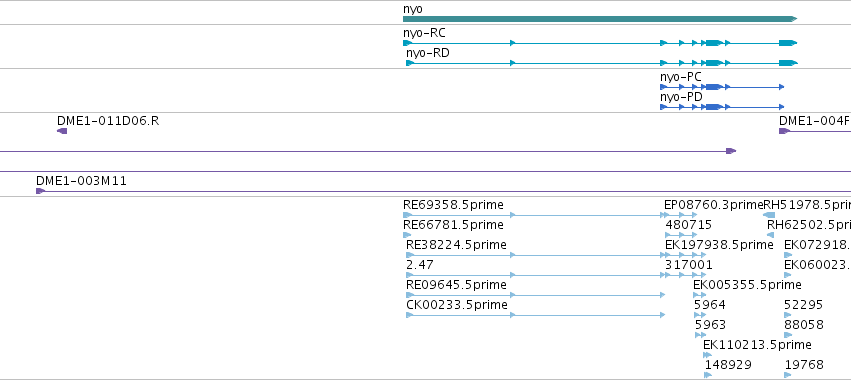Screen dimensions: 851x380
Task: Click the nyo-RC transcript label
Action: [424, 33]
